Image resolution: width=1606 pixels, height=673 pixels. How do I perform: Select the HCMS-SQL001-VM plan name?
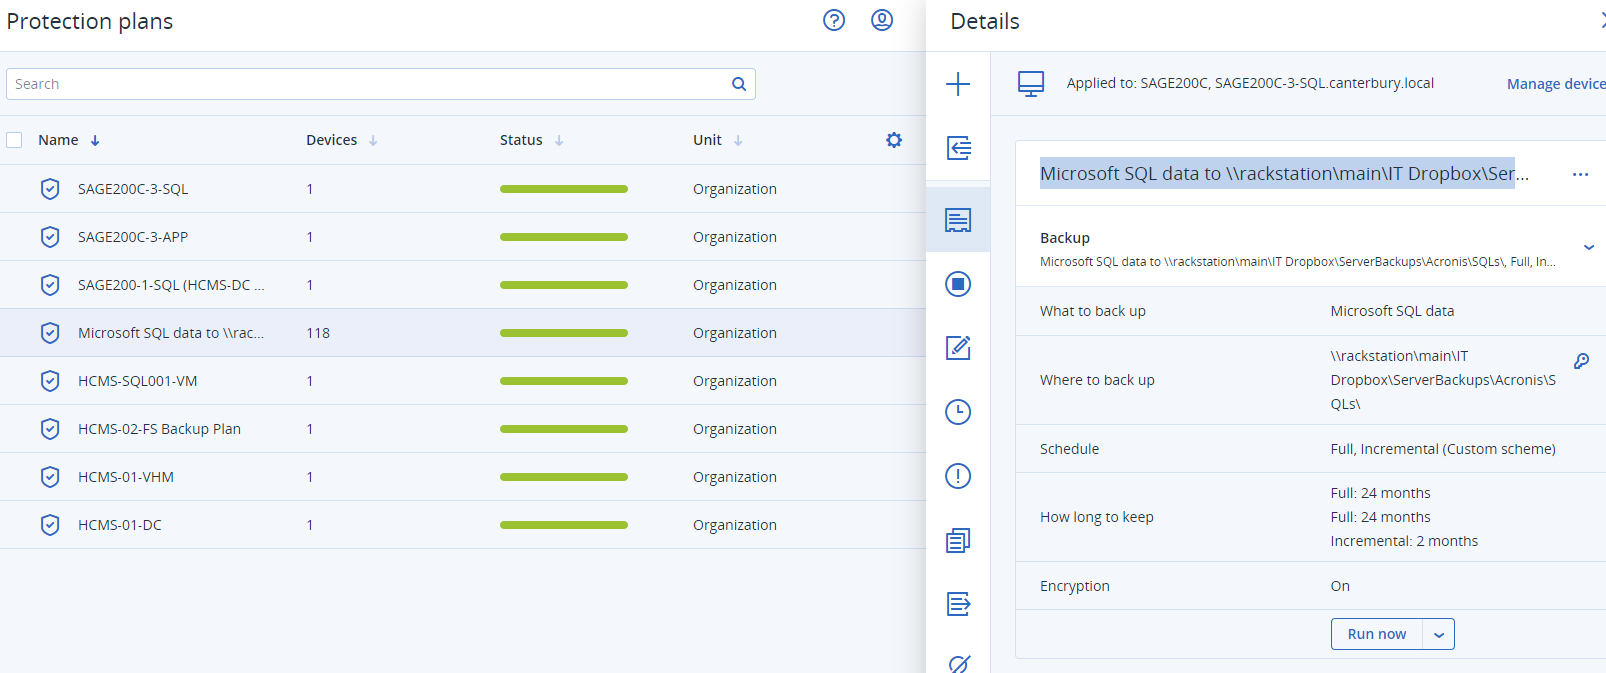pyautogui.click(x=137, y=381)
